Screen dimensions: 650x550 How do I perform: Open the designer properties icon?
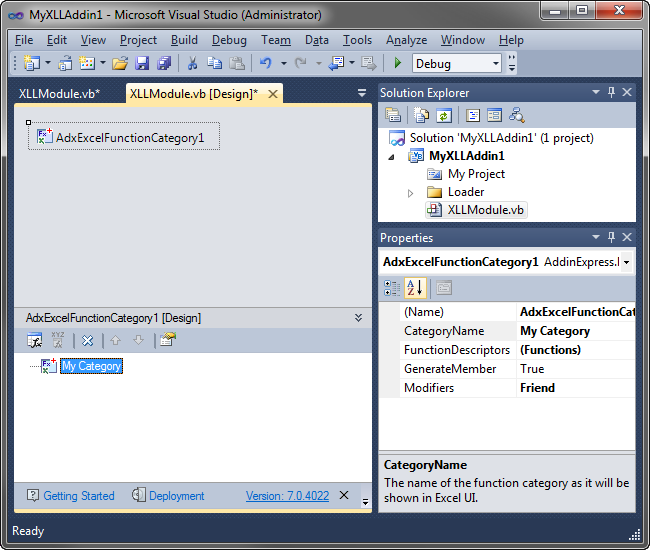pos(168,340)
